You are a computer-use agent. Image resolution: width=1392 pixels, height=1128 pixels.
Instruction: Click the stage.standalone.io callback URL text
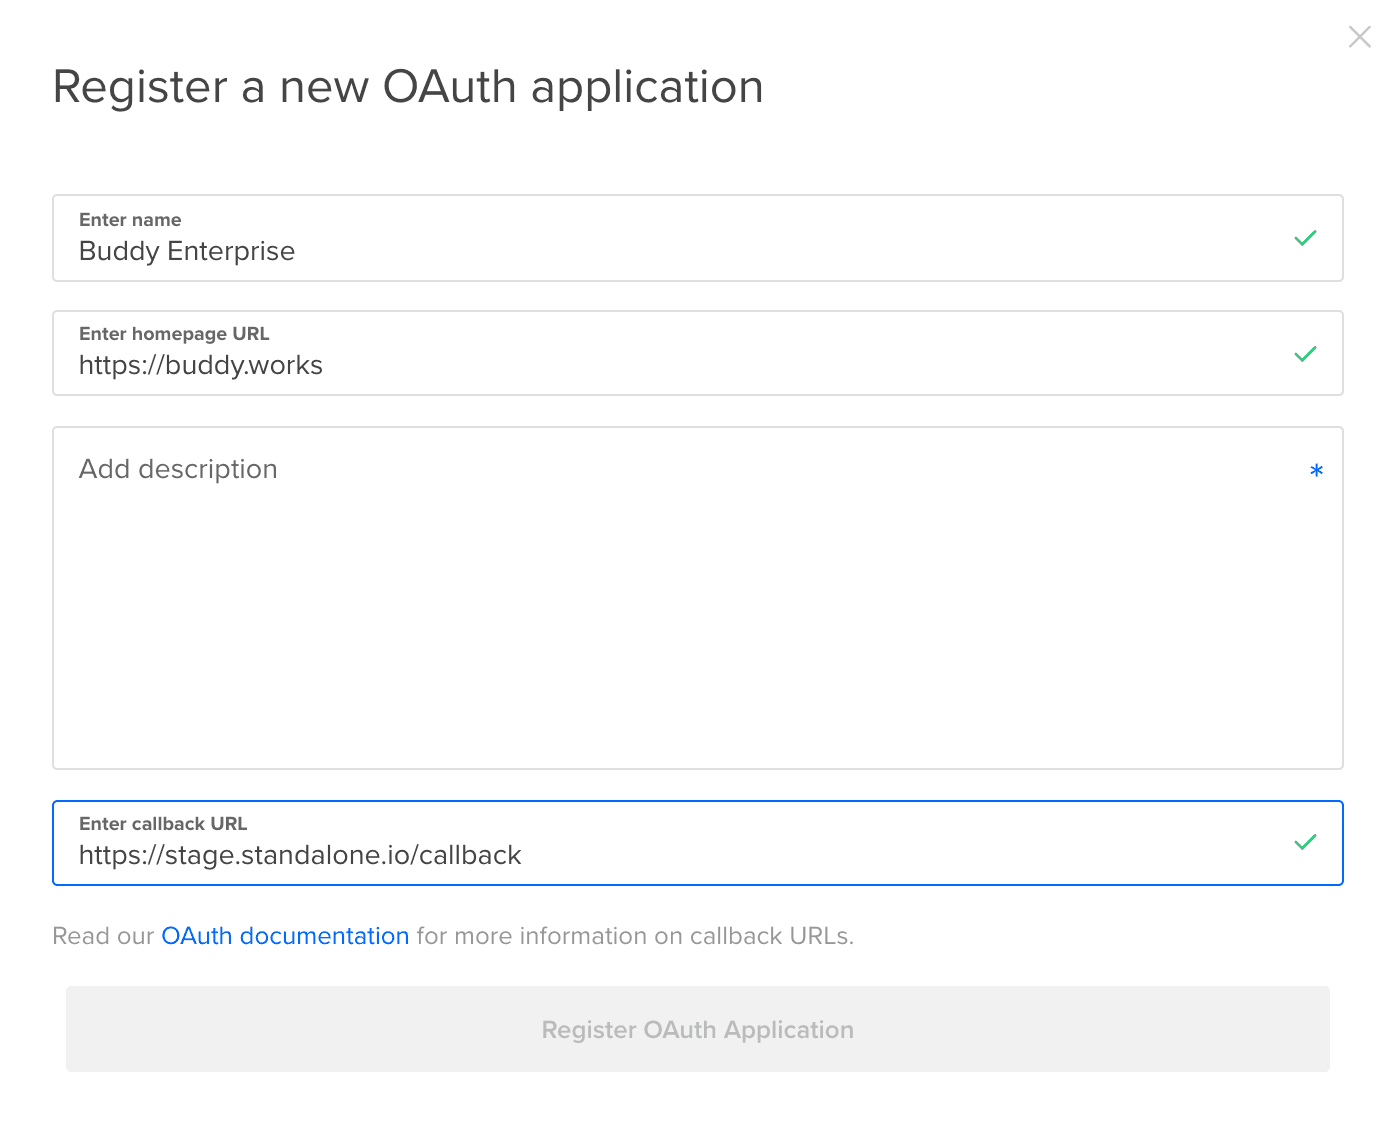(x=300, y=855)
